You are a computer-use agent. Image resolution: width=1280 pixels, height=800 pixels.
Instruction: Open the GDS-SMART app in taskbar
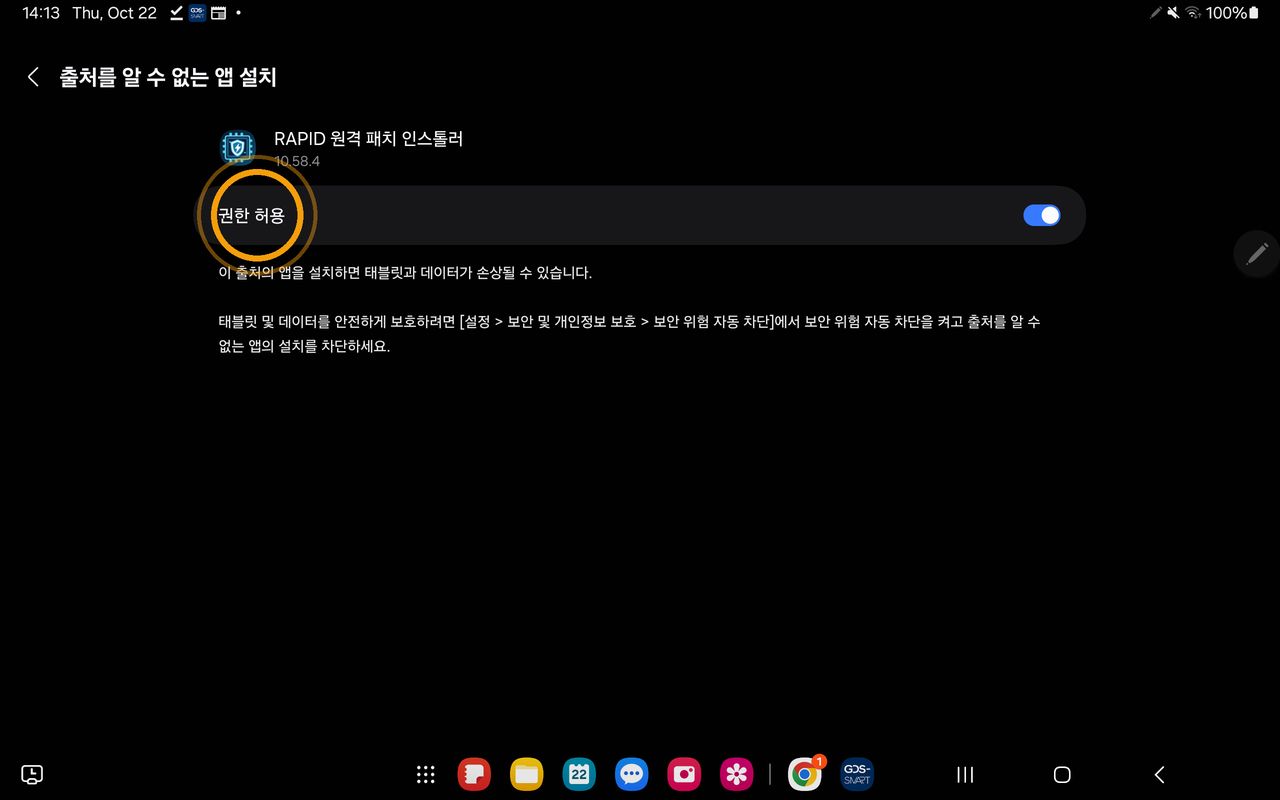coord(857,774)
